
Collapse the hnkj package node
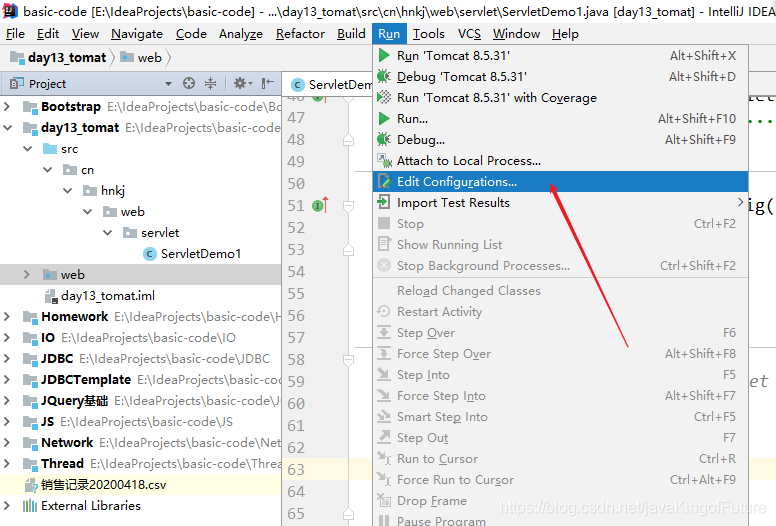(67, 191)
